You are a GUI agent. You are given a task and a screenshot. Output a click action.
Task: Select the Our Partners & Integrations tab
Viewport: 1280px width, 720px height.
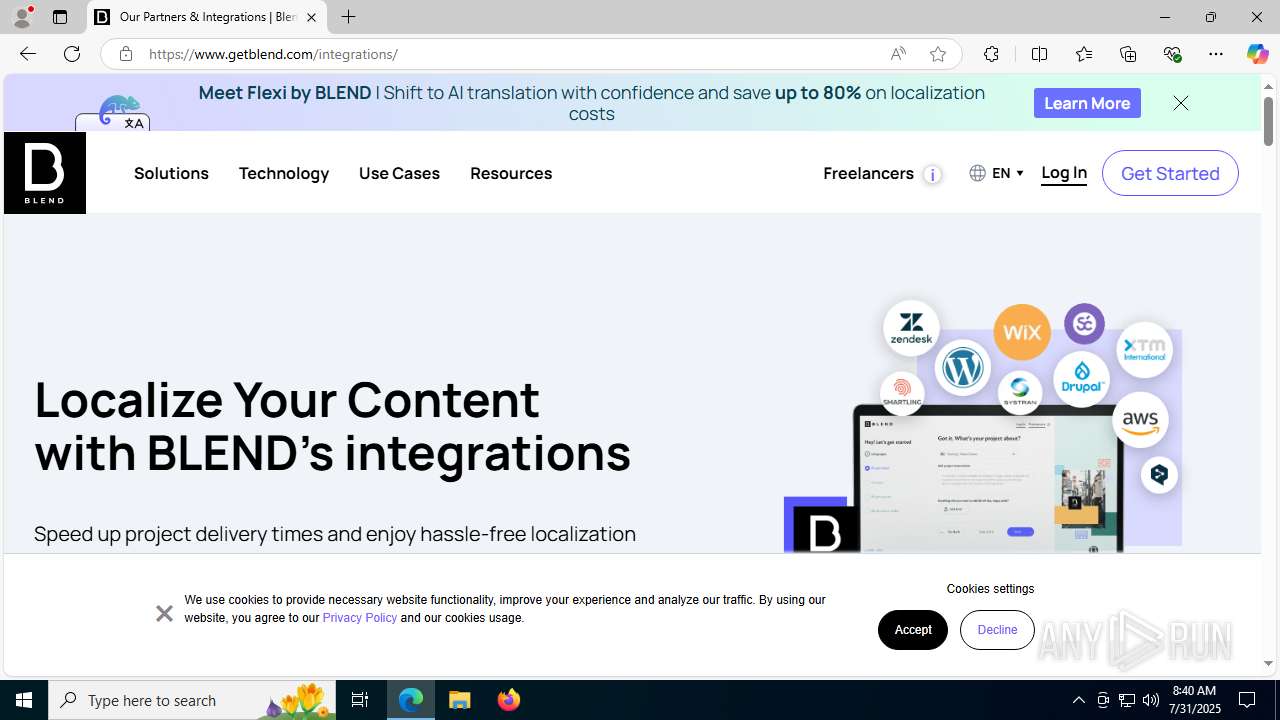(207, 17)
